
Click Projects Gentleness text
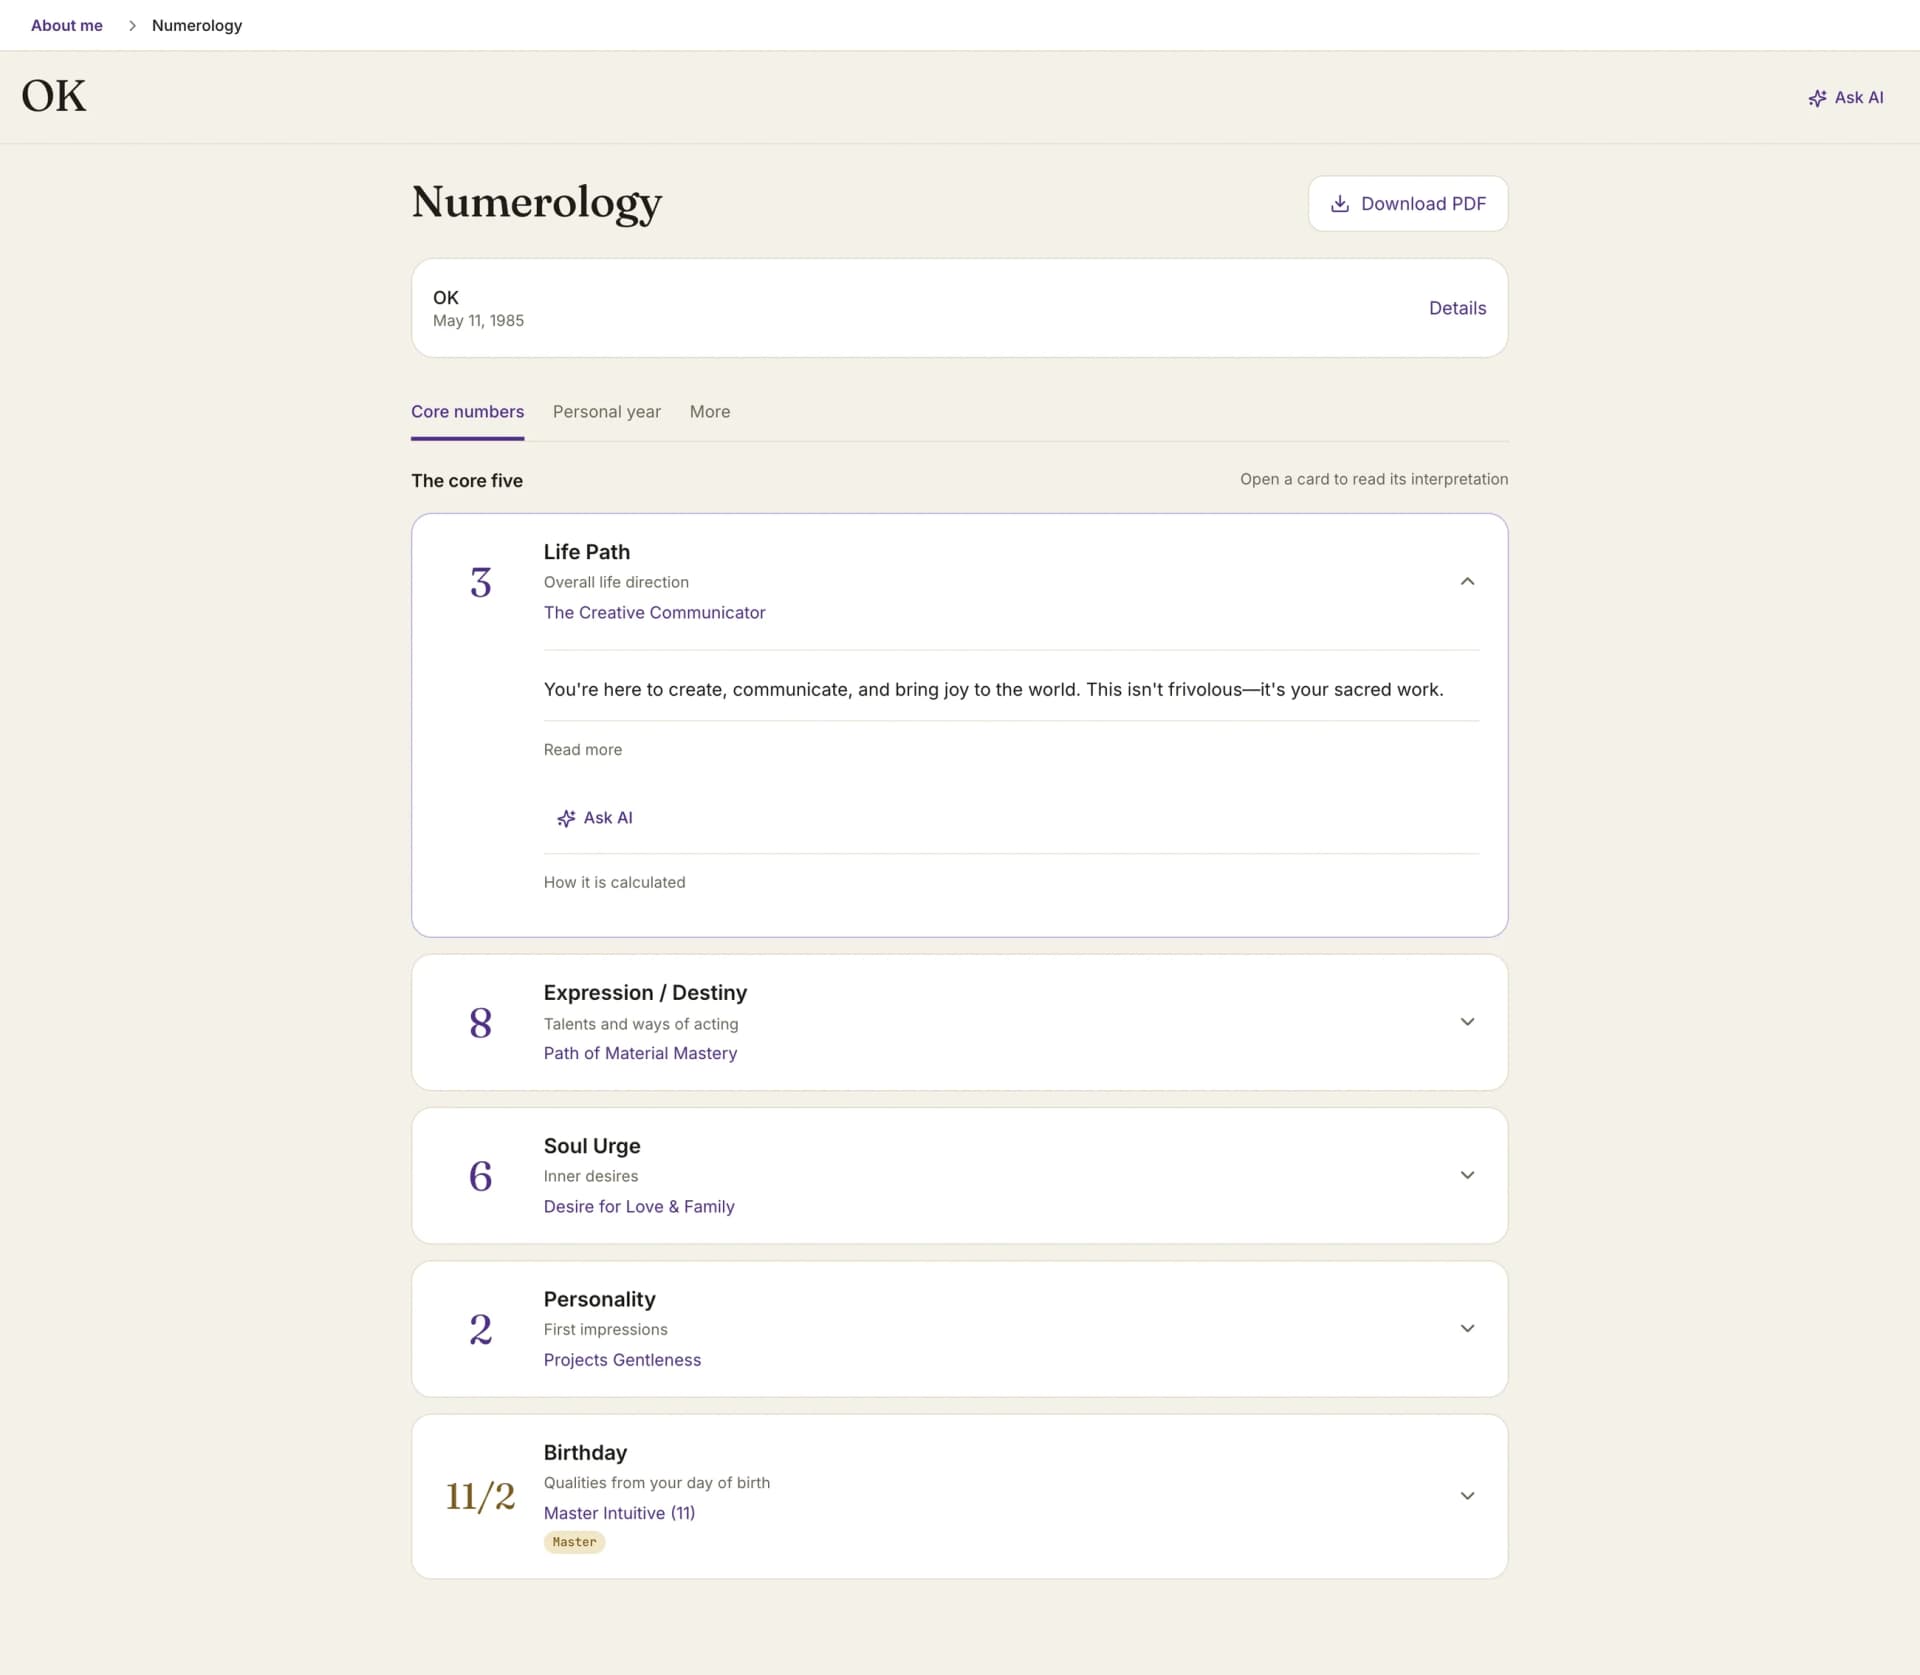tap(622, 1360)
